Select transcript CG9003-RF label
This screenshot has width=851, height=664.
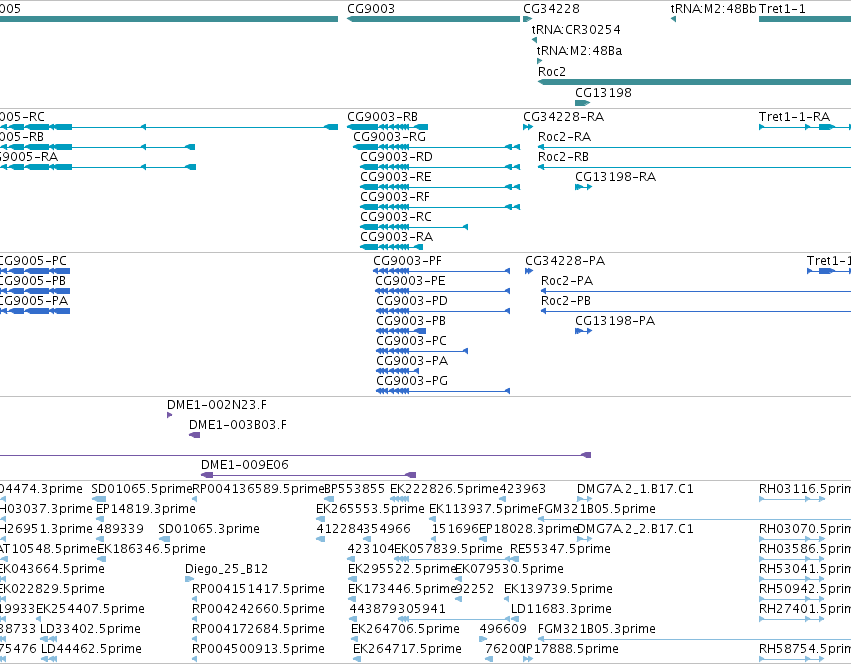[395, 197]
